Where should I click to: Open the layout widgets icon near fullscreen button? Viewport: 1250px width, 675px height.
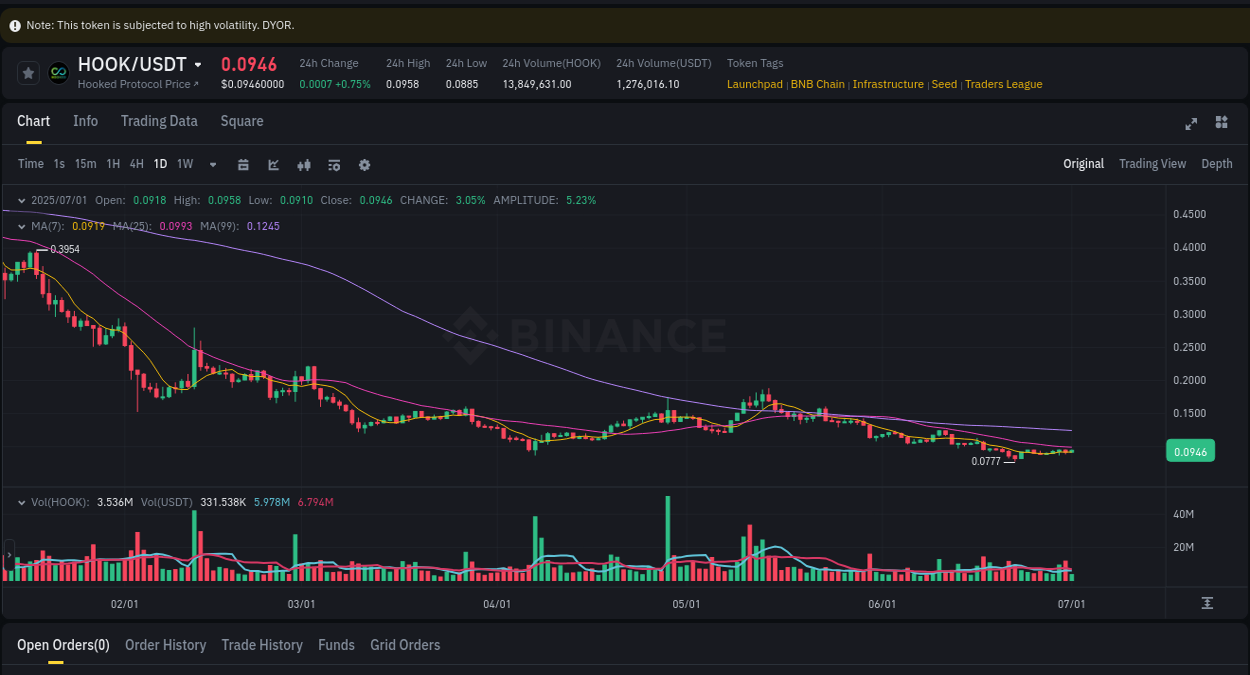(x=1221, y=122)
